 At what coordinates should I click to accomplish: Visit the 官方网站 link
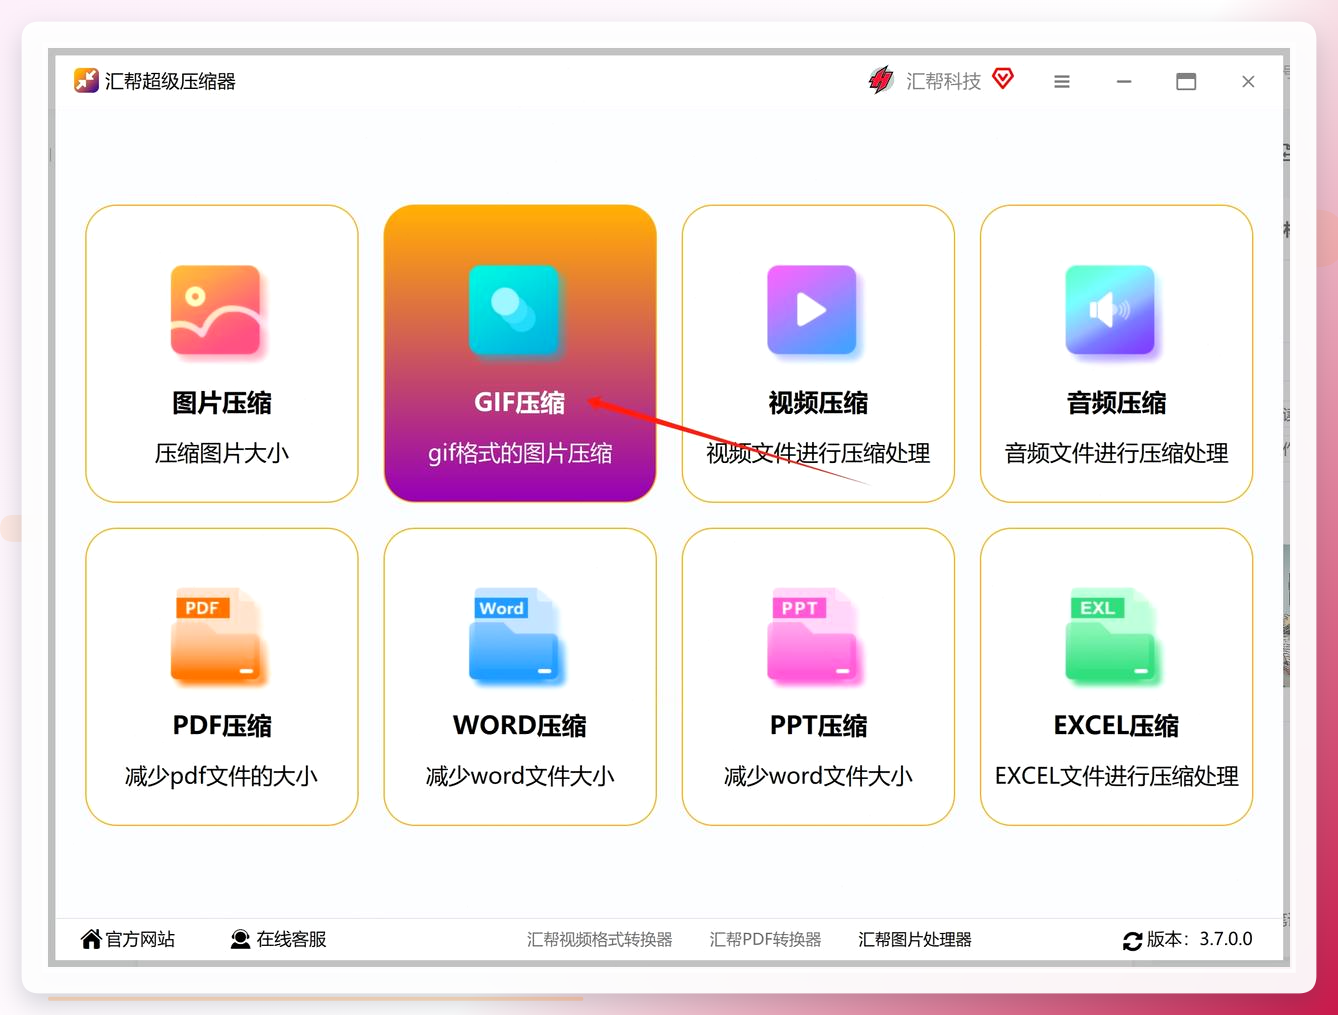[140, 939]
